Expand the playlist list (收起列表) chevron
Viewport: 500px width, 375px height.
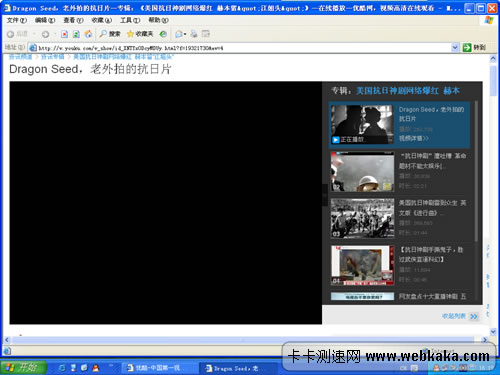[474, 316]
